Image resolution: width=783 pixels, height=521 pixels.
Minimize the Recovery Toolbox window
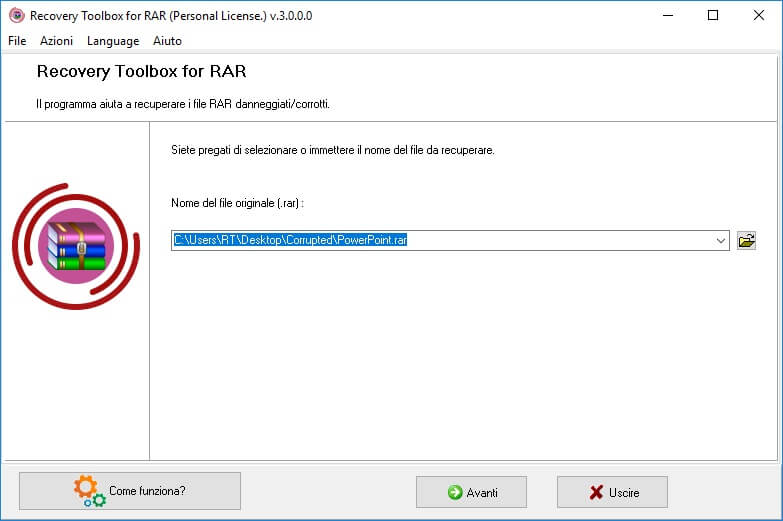click(665, 15)
